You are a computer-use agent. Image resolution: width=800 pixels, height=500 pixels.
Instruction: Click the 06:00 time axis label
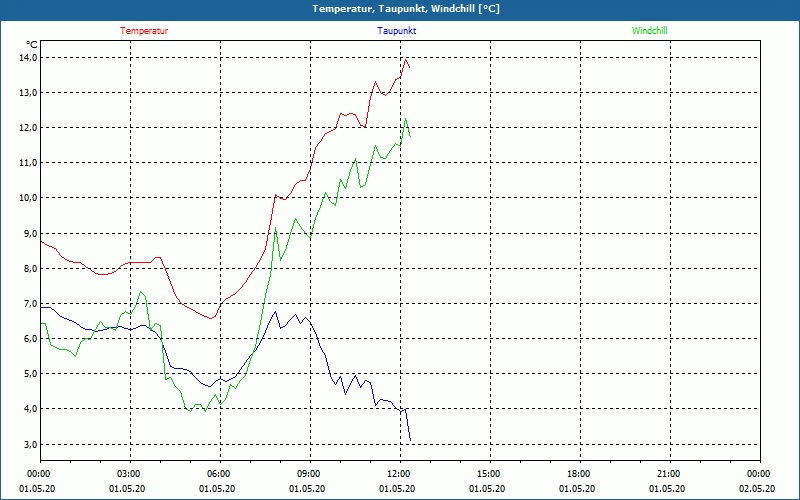[218, 474]
